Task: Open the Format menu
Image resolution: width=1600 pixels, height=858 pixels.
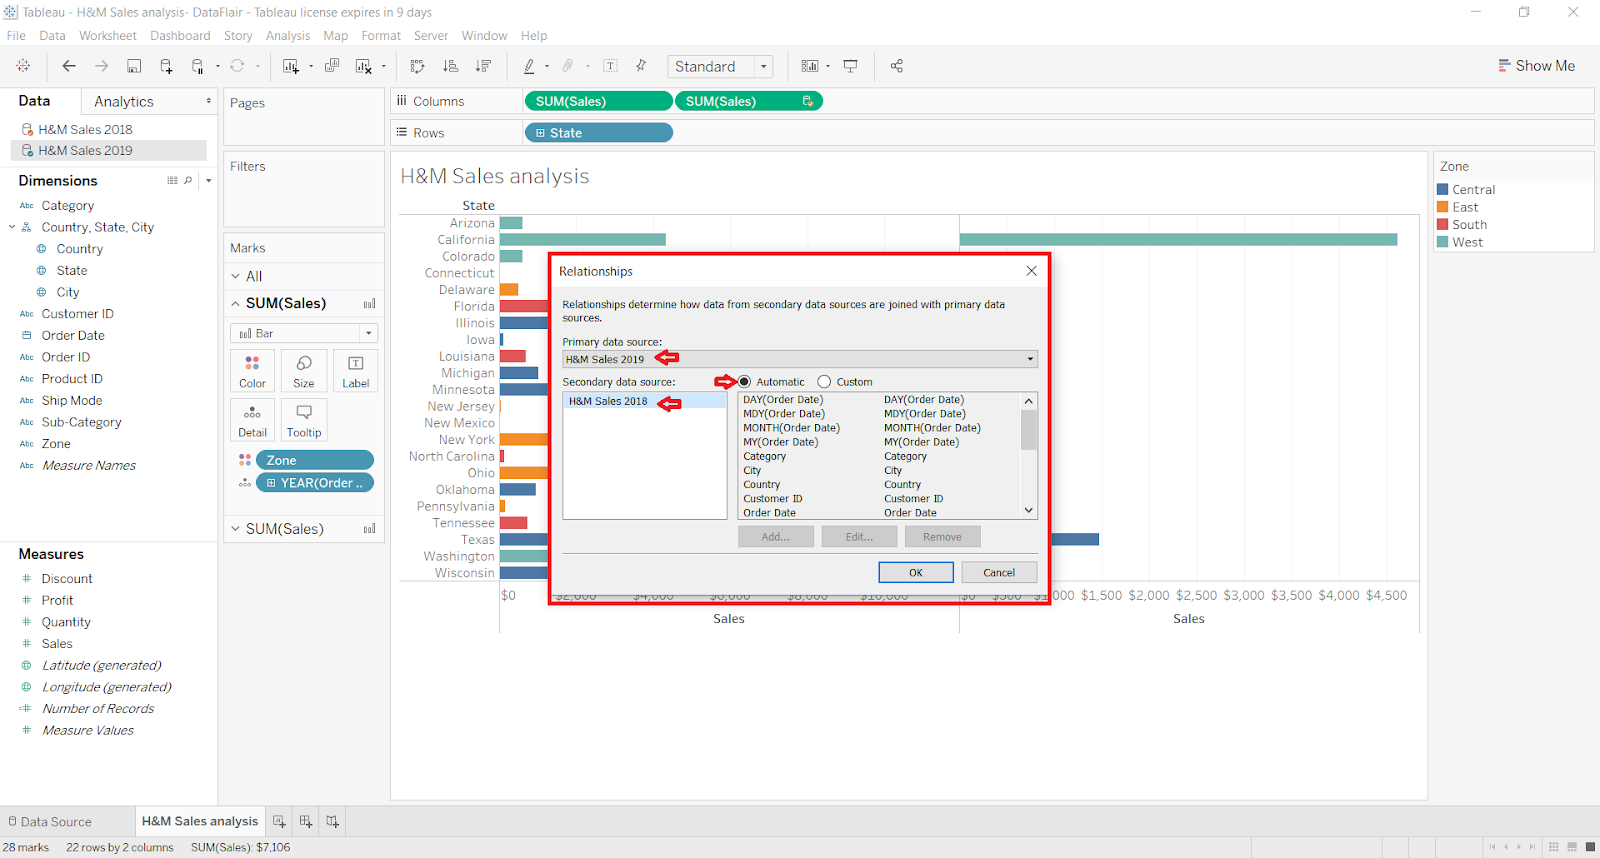Action: (x=381, y=36)
